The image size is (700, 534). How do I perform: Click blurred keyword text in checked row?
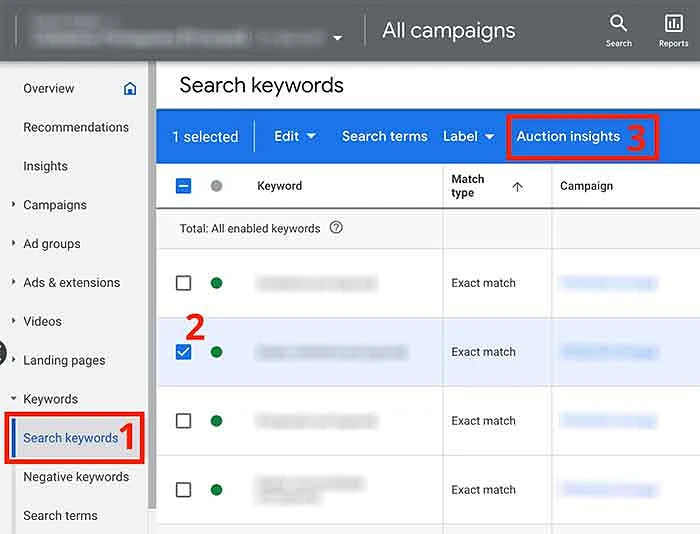tap(332, 352)
